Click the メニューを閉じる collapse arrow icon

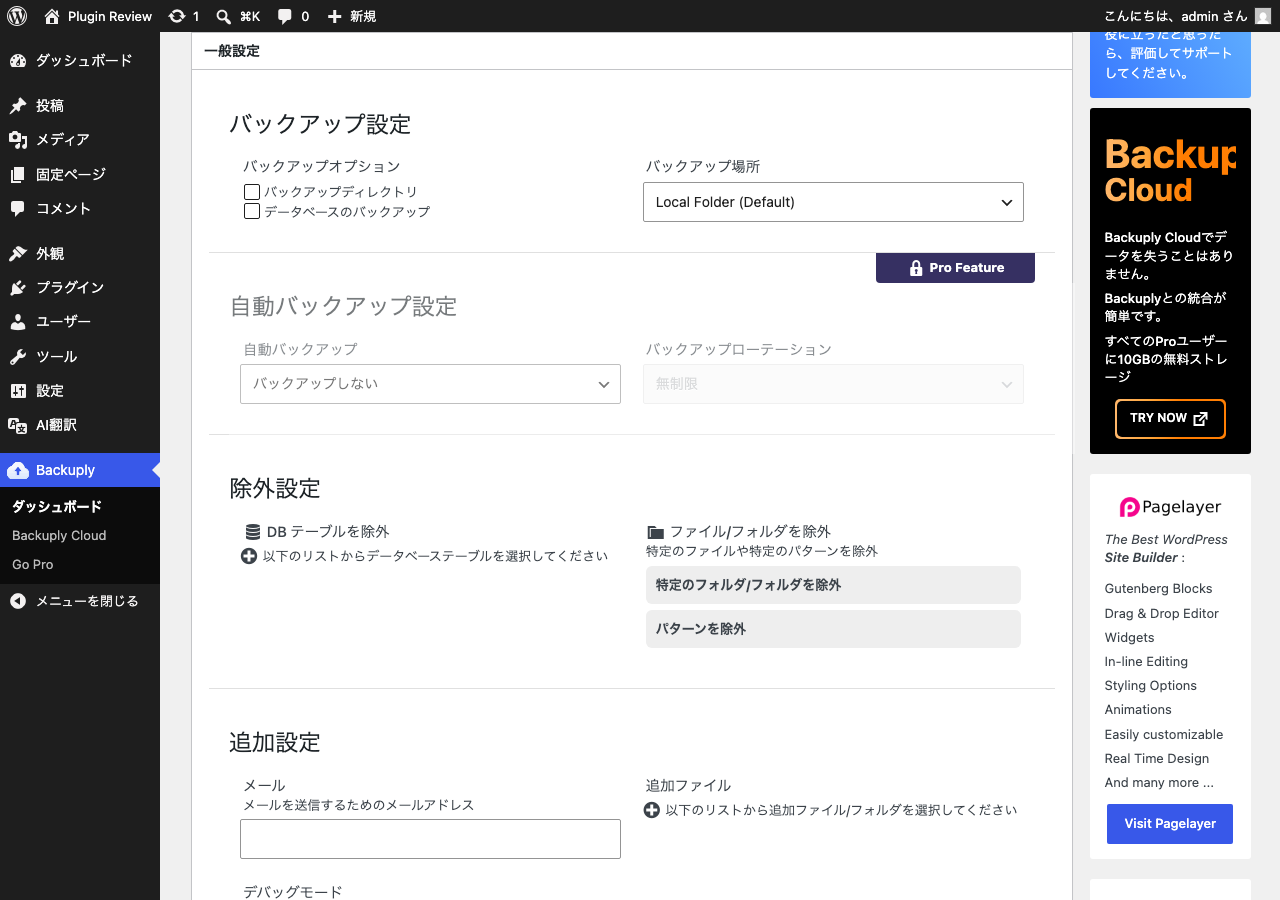(17, 601)
